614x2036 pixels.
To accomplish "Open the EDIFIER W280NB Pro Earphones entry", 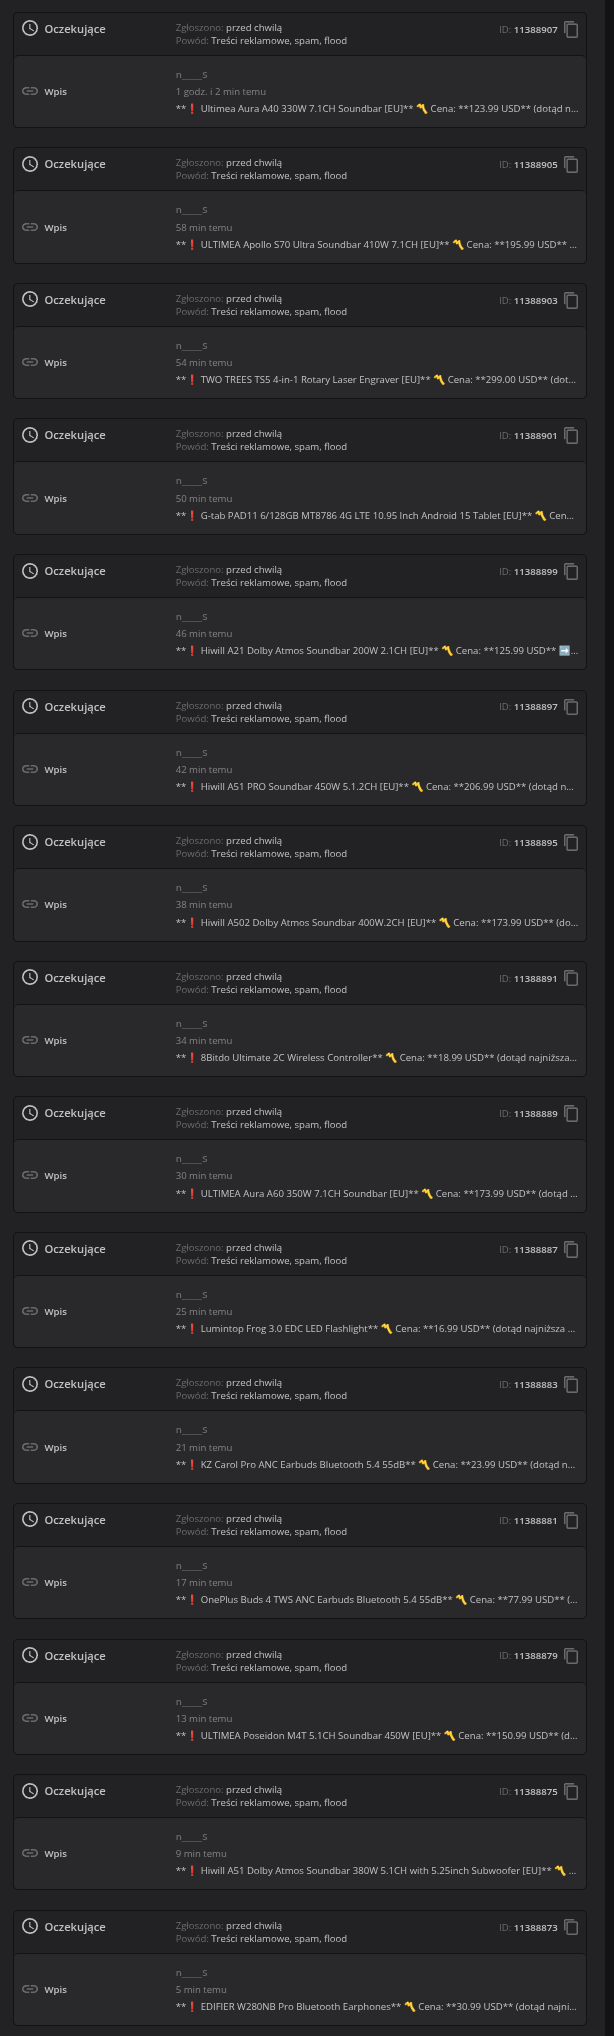I will pos(375,2007).
